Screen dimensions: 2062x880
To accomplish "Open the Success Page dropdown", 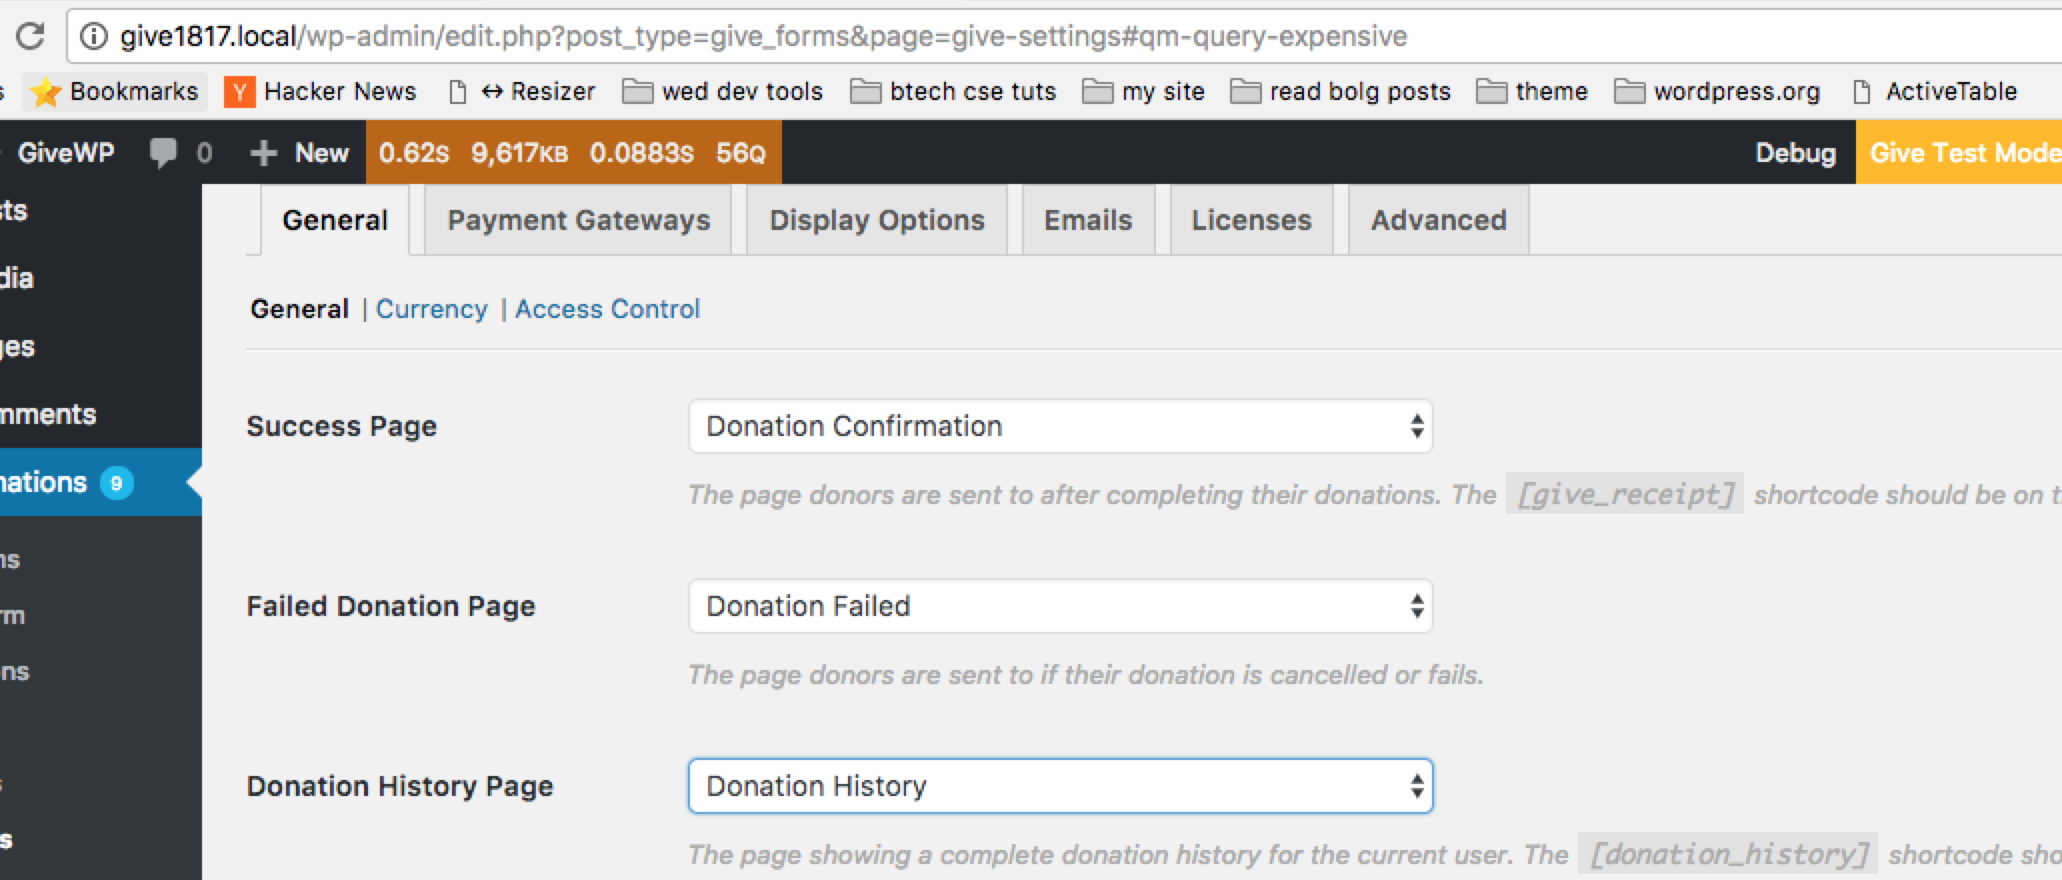I will click(x=1060, y=425).
